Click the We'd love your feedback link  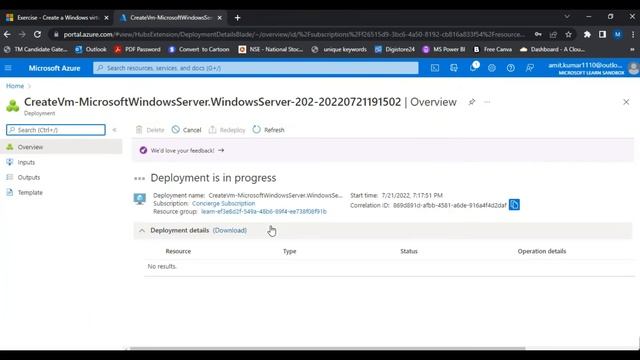point(187,150)
